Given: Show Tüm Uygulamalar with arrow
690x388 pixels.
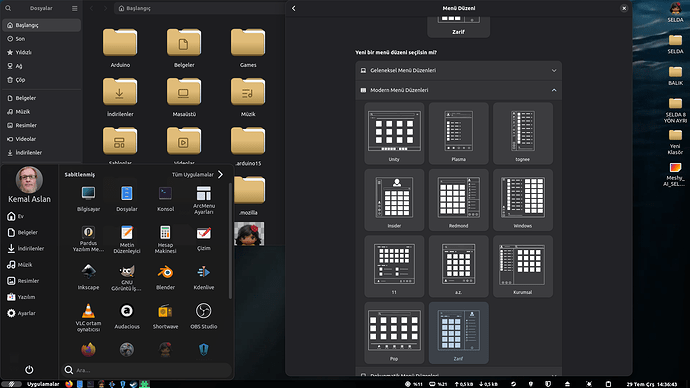Looking at the screenshot, I should (x=198, y=175).
